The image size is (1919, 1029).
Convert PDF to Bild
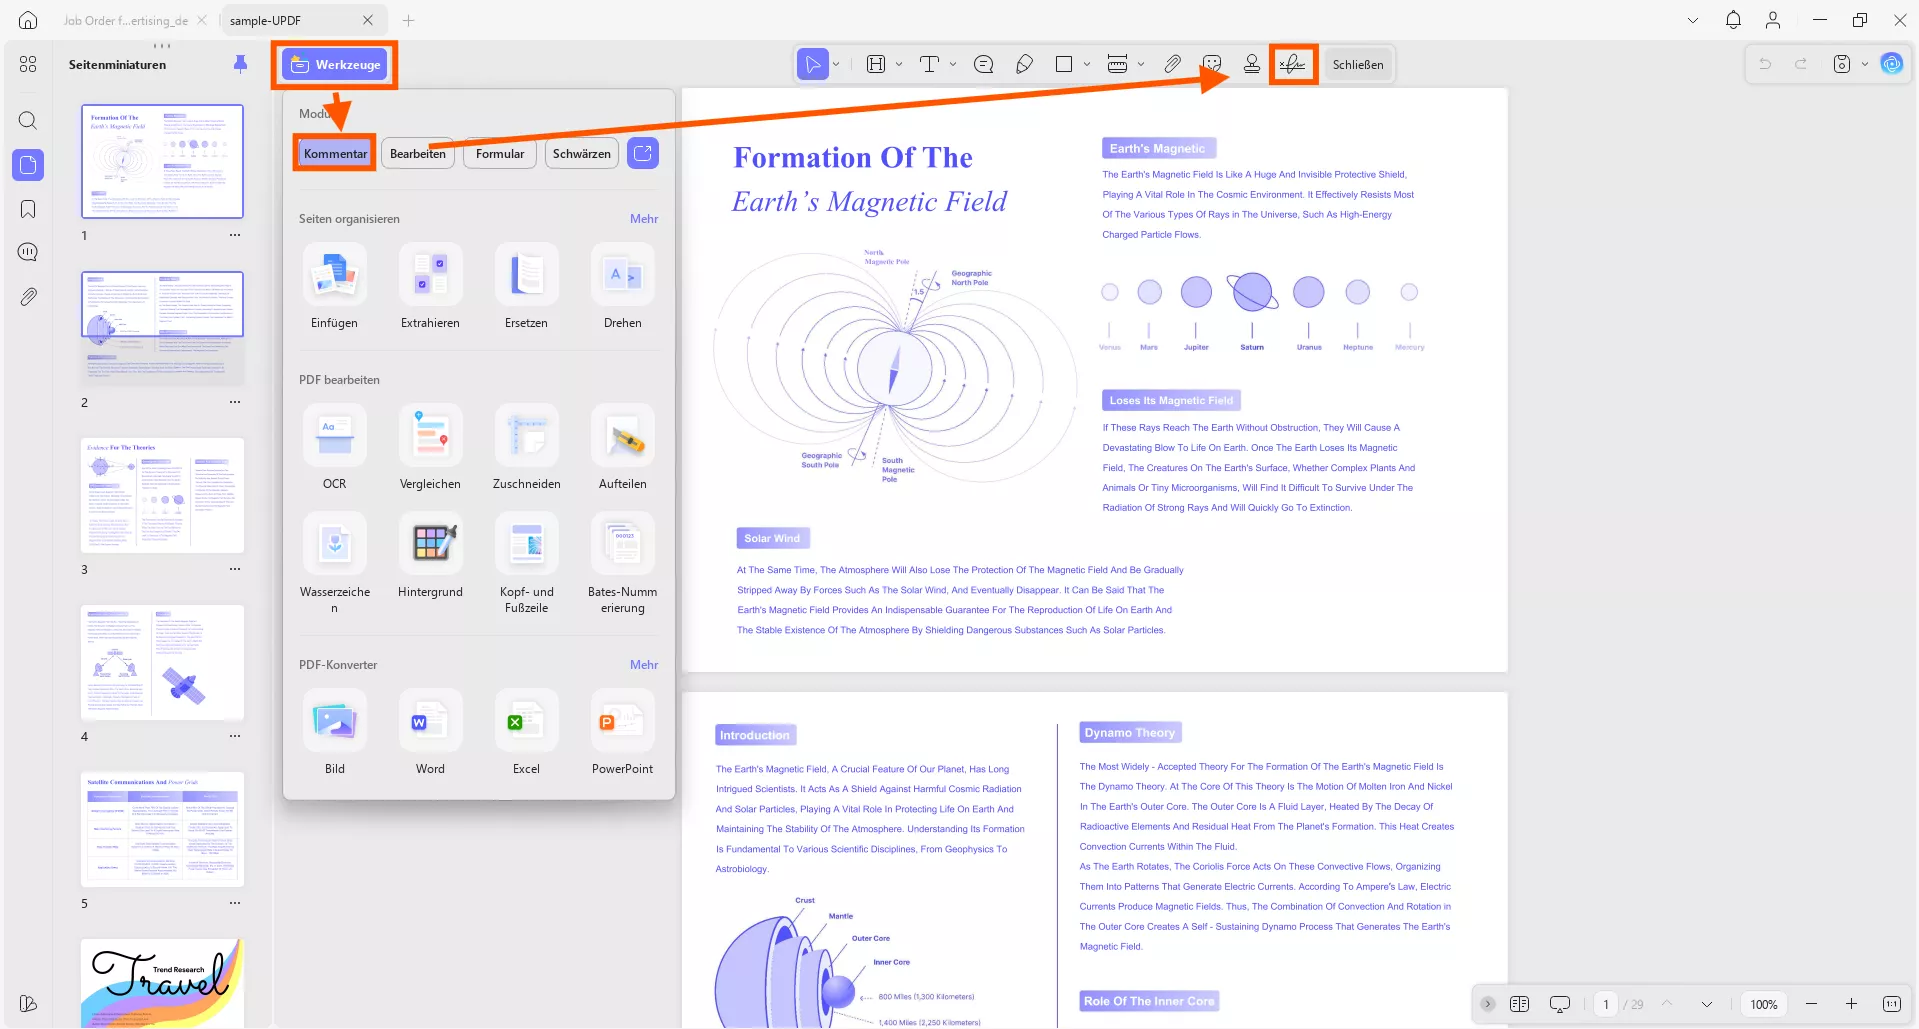334,720
